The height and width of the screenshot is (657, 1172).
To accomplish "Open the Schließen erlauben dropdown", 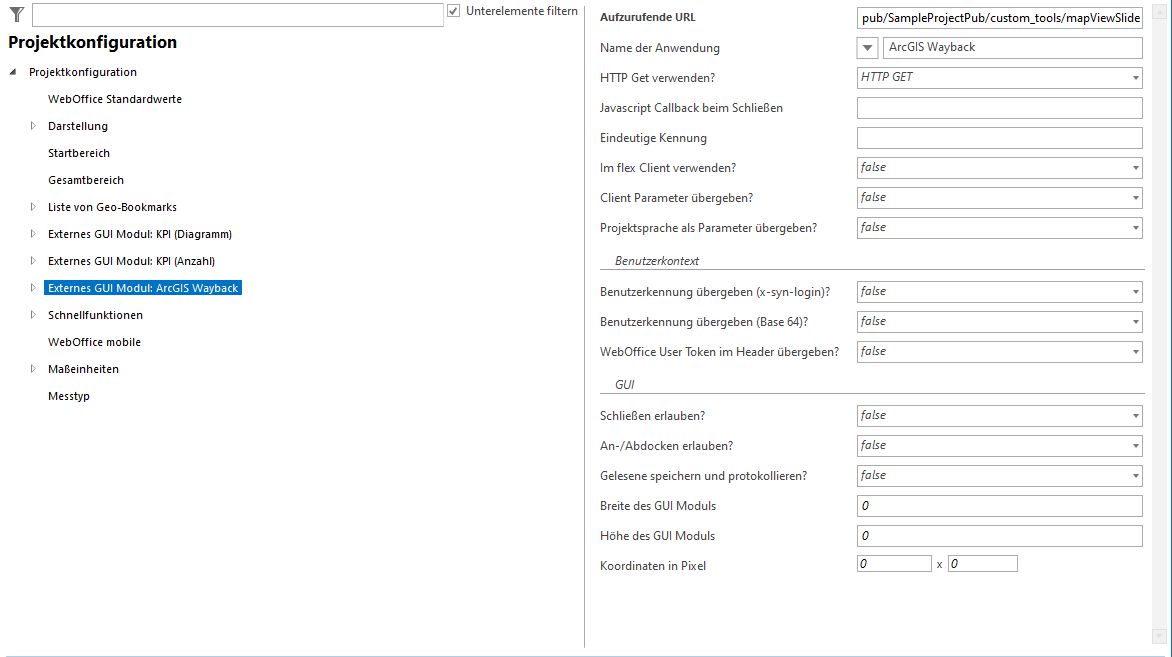I will (x=1135, y=415).
